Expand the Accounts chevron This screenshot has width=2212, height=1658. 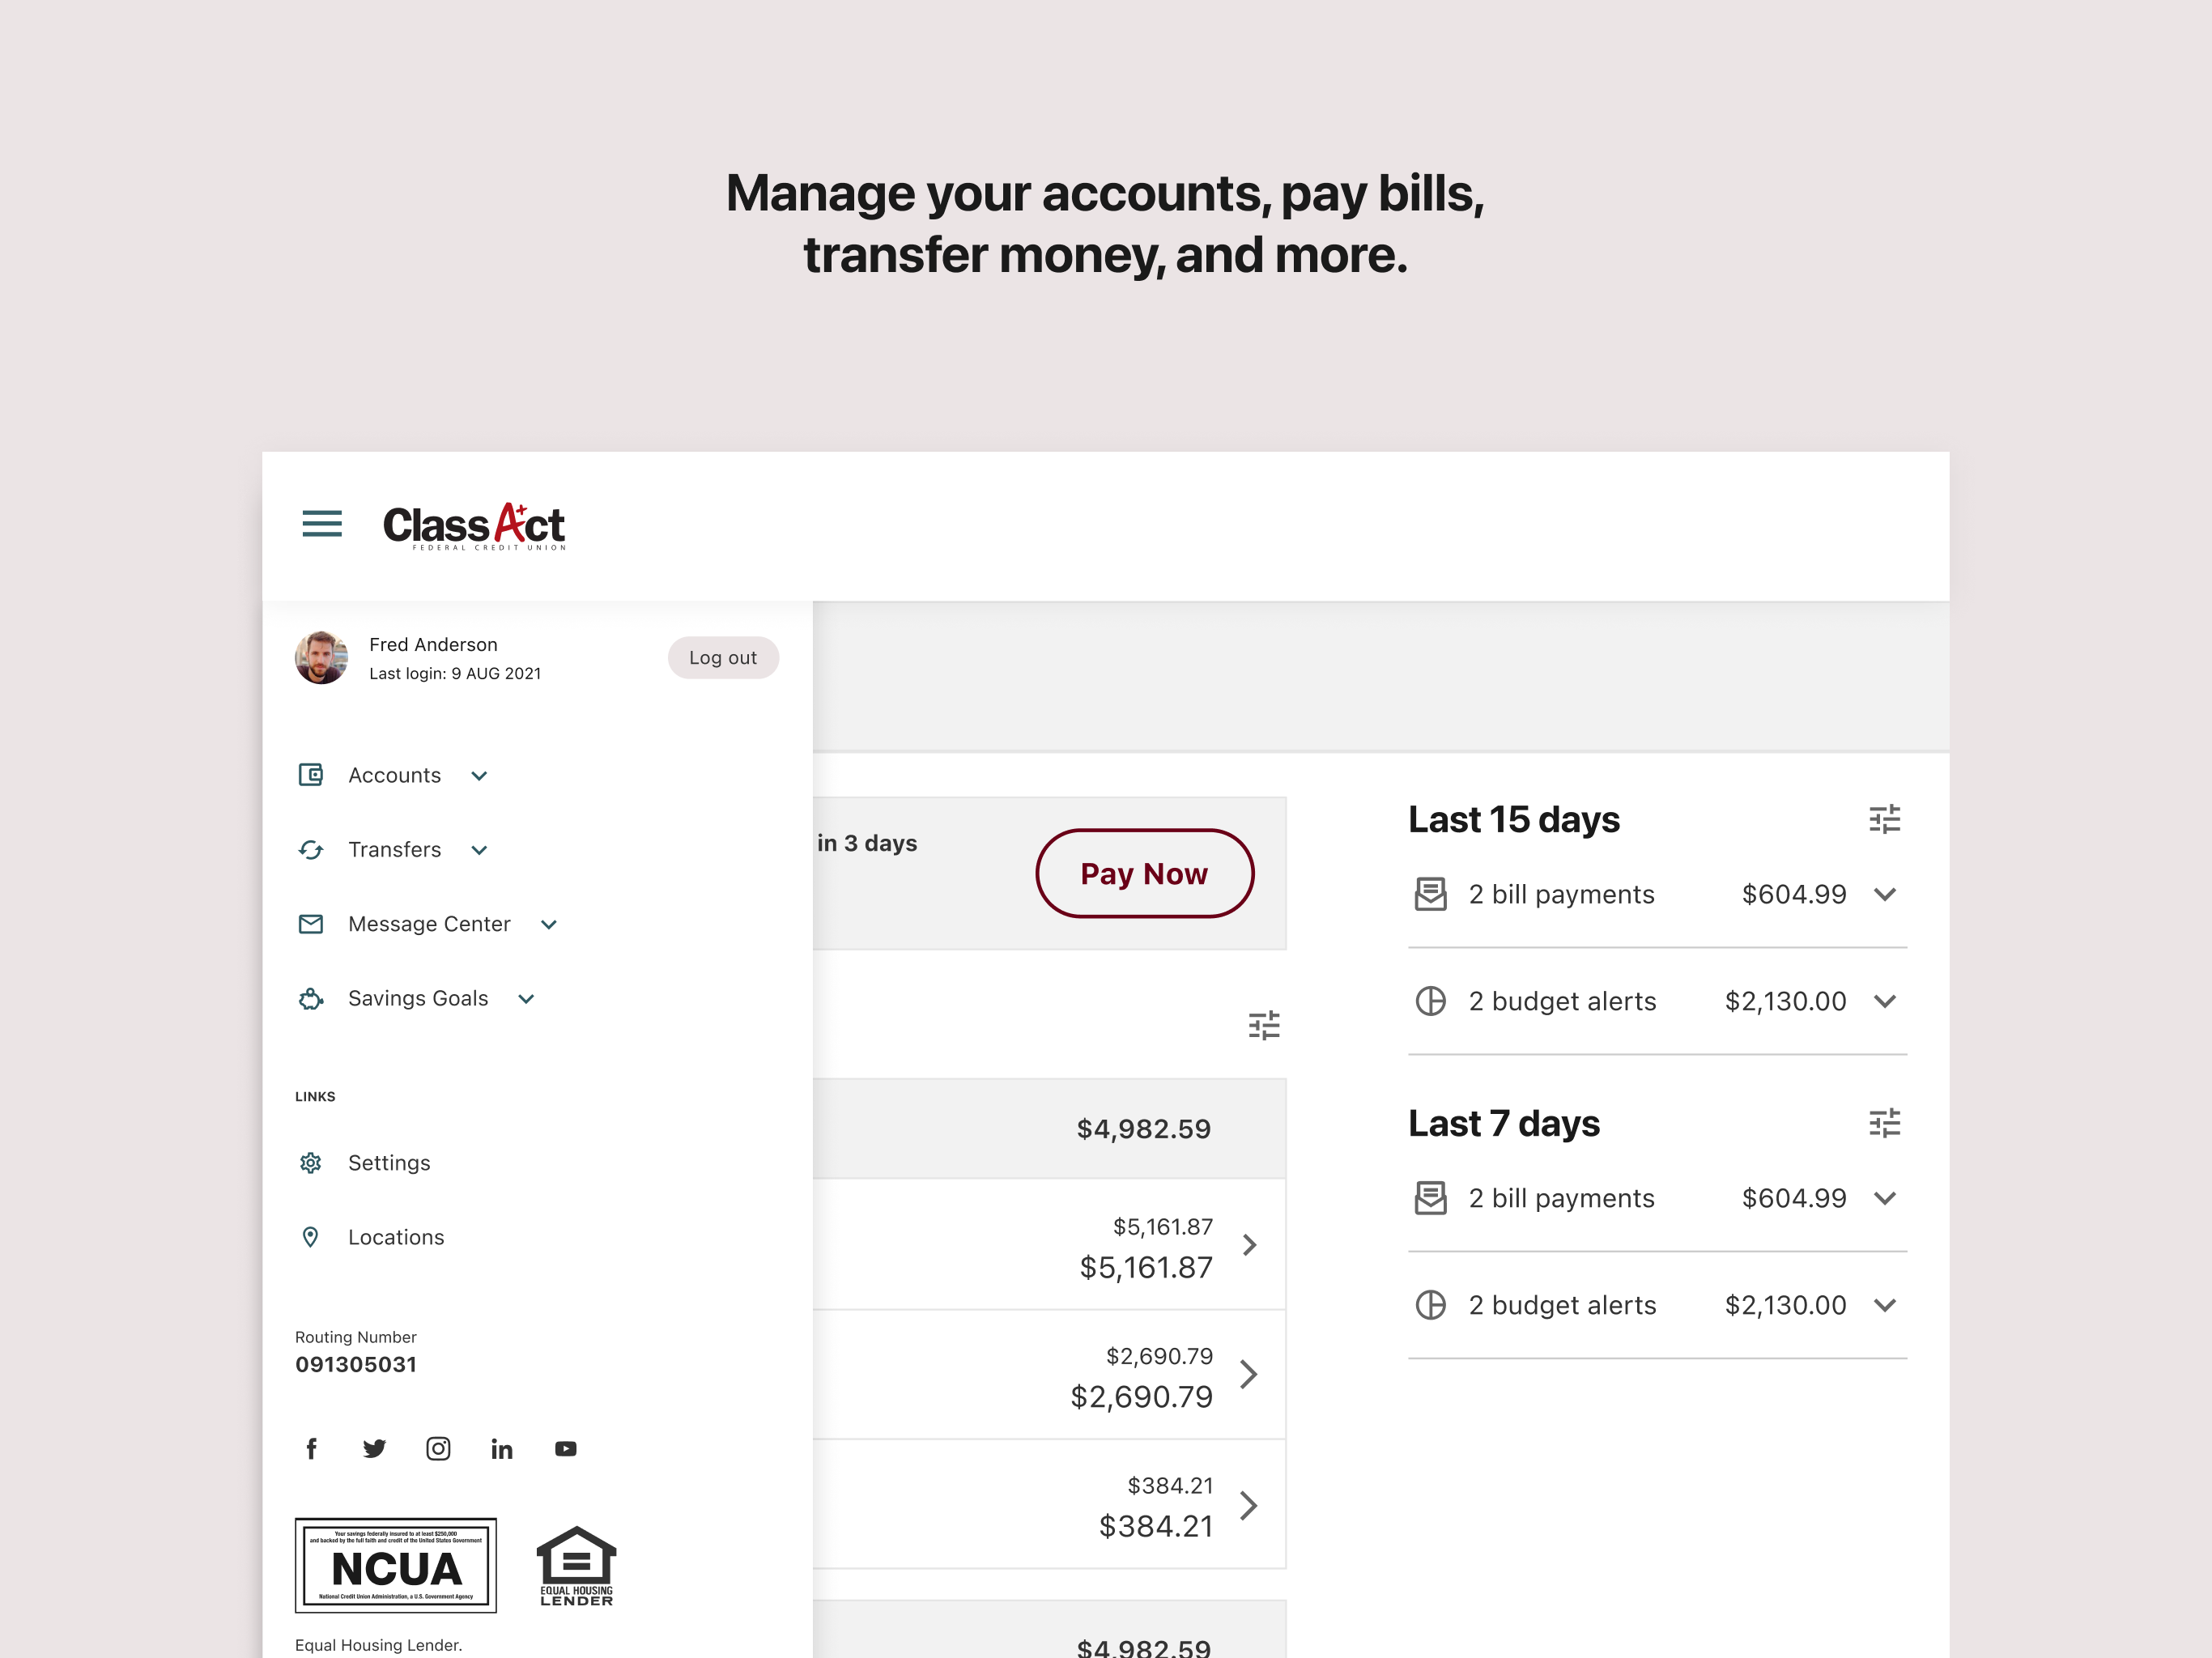(479, 776)
